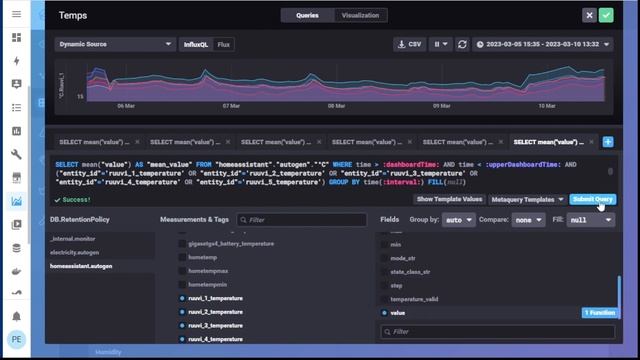Close the fifth SELECT mean query tab
Image resolution: width=640 pixels, height=360 pixels.
[x=500, y=142]
